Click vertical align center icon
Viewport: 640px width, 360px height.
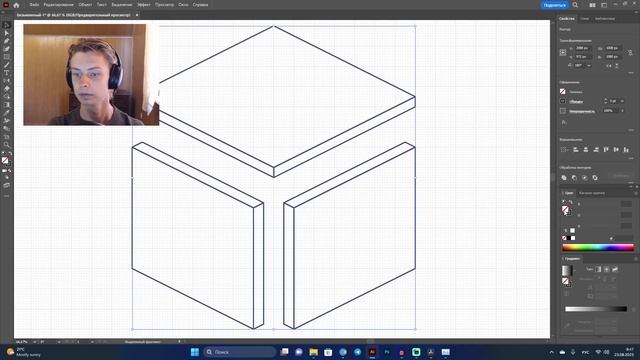(616, 150)
